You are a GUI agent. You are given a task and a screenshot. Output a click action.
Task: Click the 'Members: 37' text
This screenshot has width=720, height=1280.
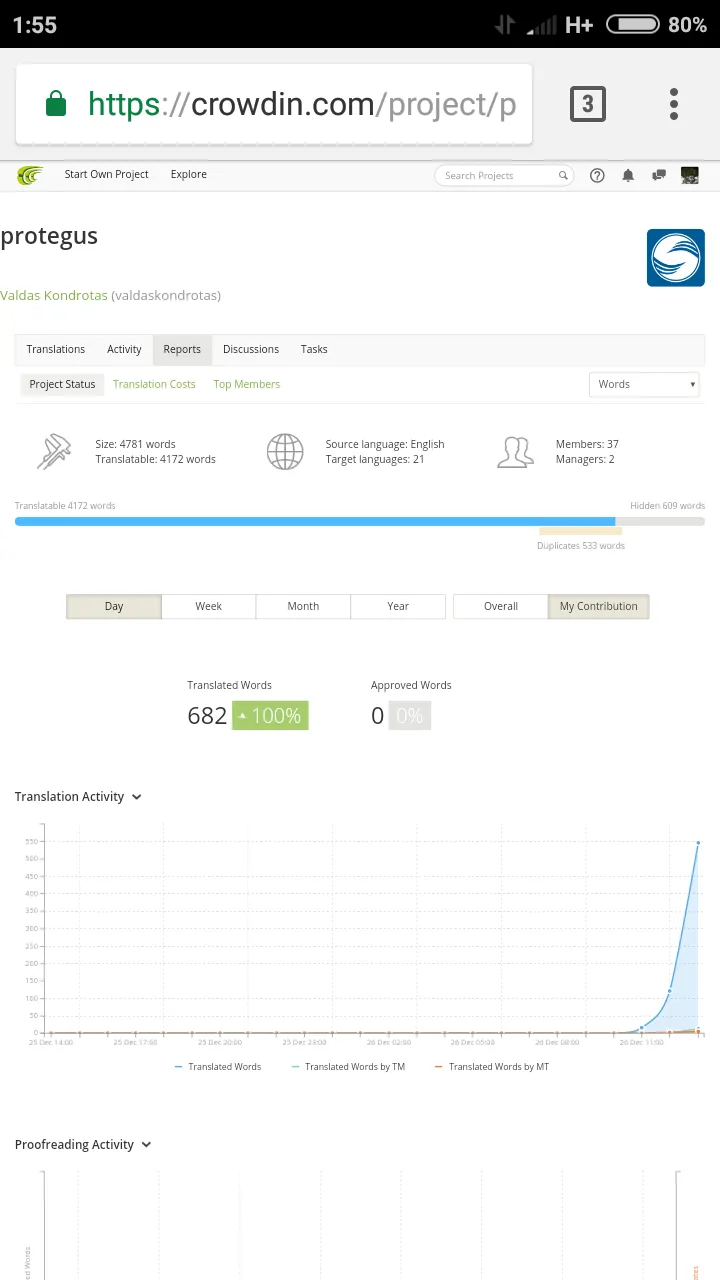[x=587, y=444]
